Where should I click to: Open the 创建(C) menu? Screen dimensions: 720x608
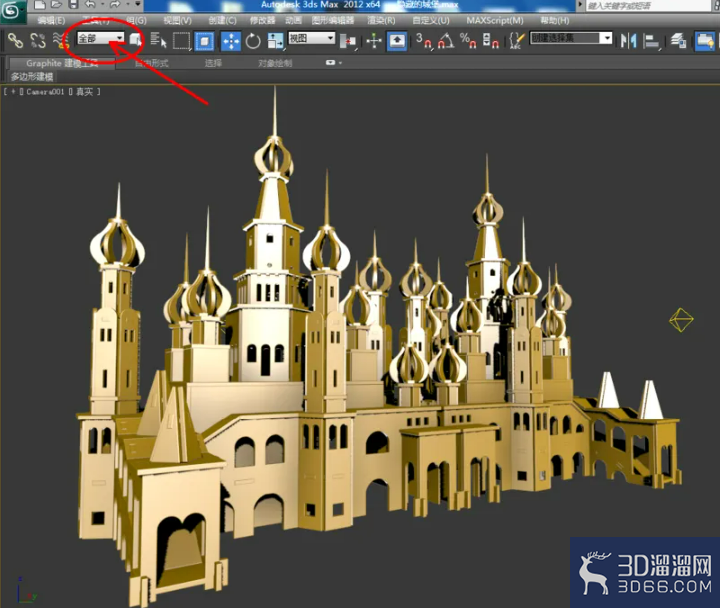point(222,21)
